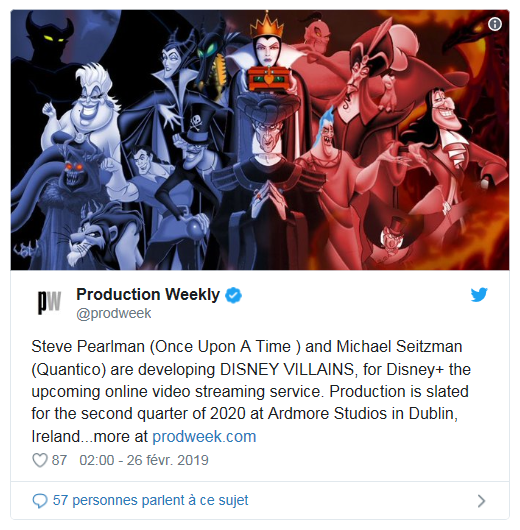Open the @prodweek handle
The width and height of the screenshot is (520, 530).
pyautogui.click(x=114, y=313)
